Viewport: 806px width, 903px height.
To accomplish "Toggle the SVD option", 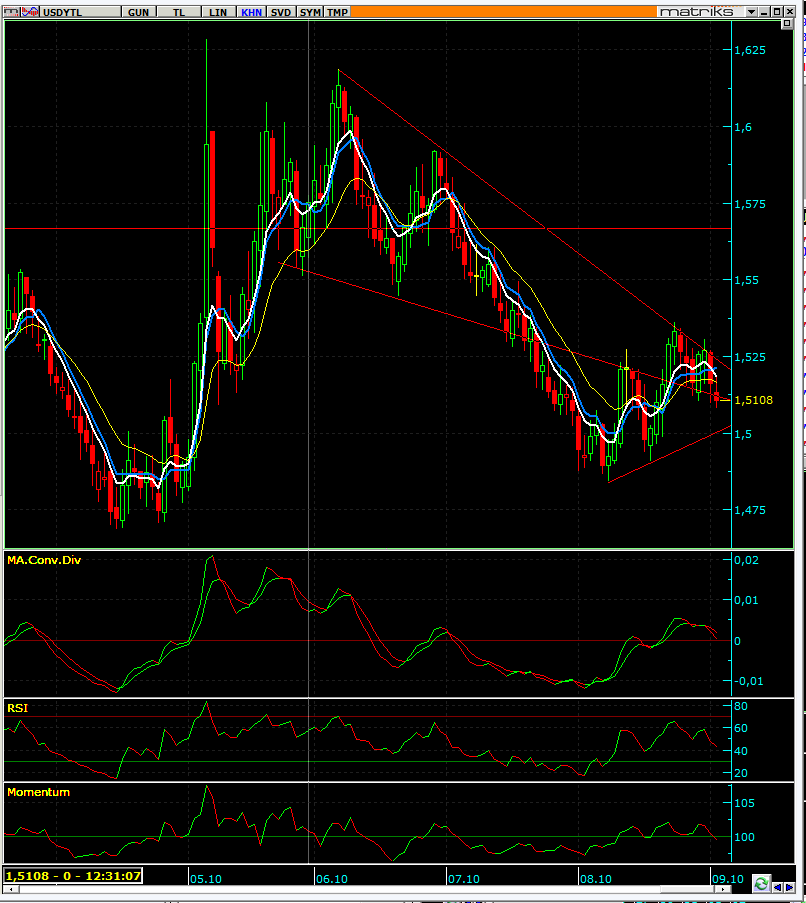I will [282, 11].
